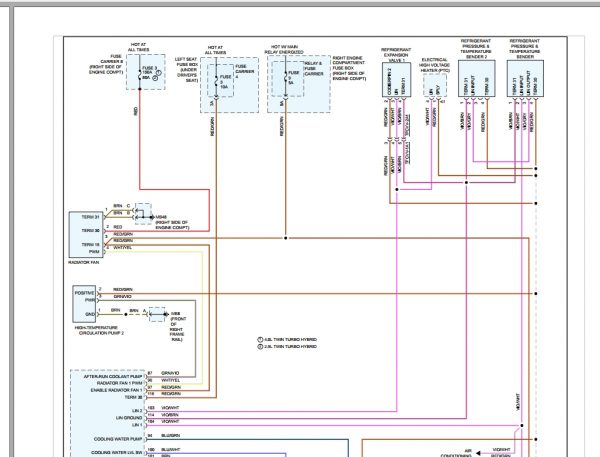Click the 'LIN GROUND' pin label
600x457 pixels.
[x=129, y=418]
